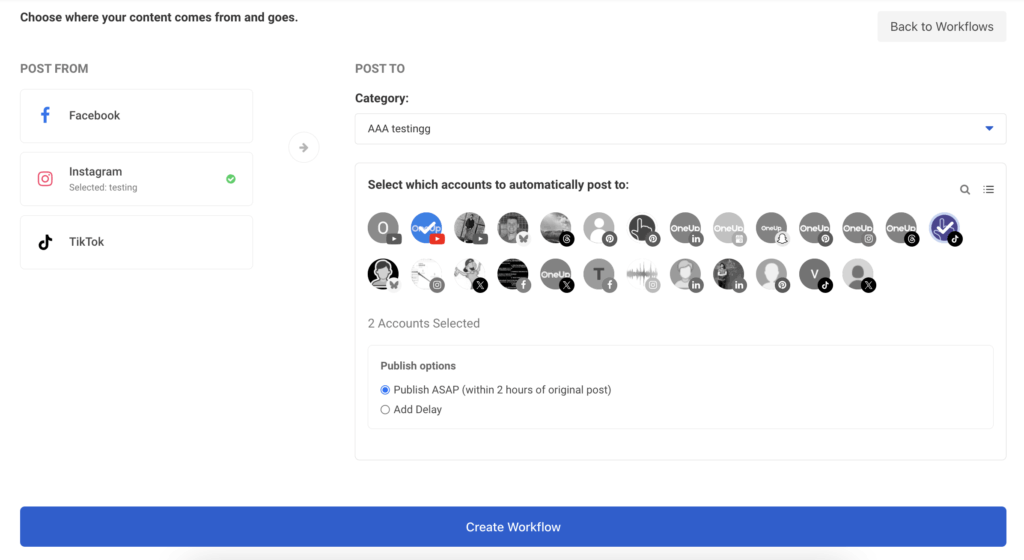Select the V TikTok account avatar
Image resolution: width=1024 pixels, height=560 pixels.
point(815,275)
